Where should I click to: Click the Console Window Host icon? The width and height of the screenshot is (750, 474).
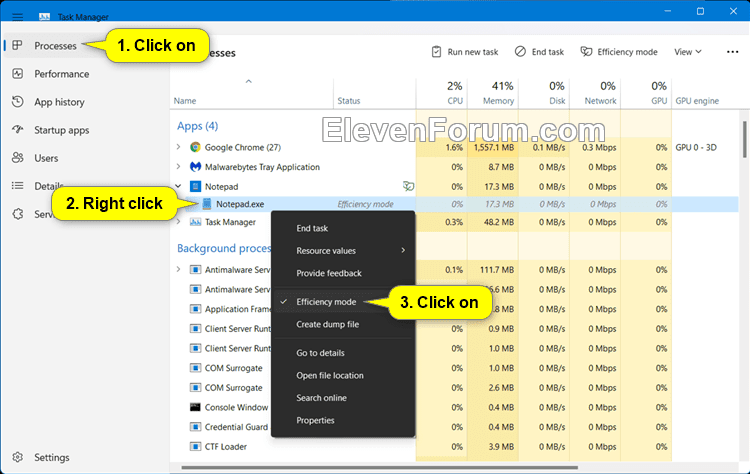coord(195,407)
